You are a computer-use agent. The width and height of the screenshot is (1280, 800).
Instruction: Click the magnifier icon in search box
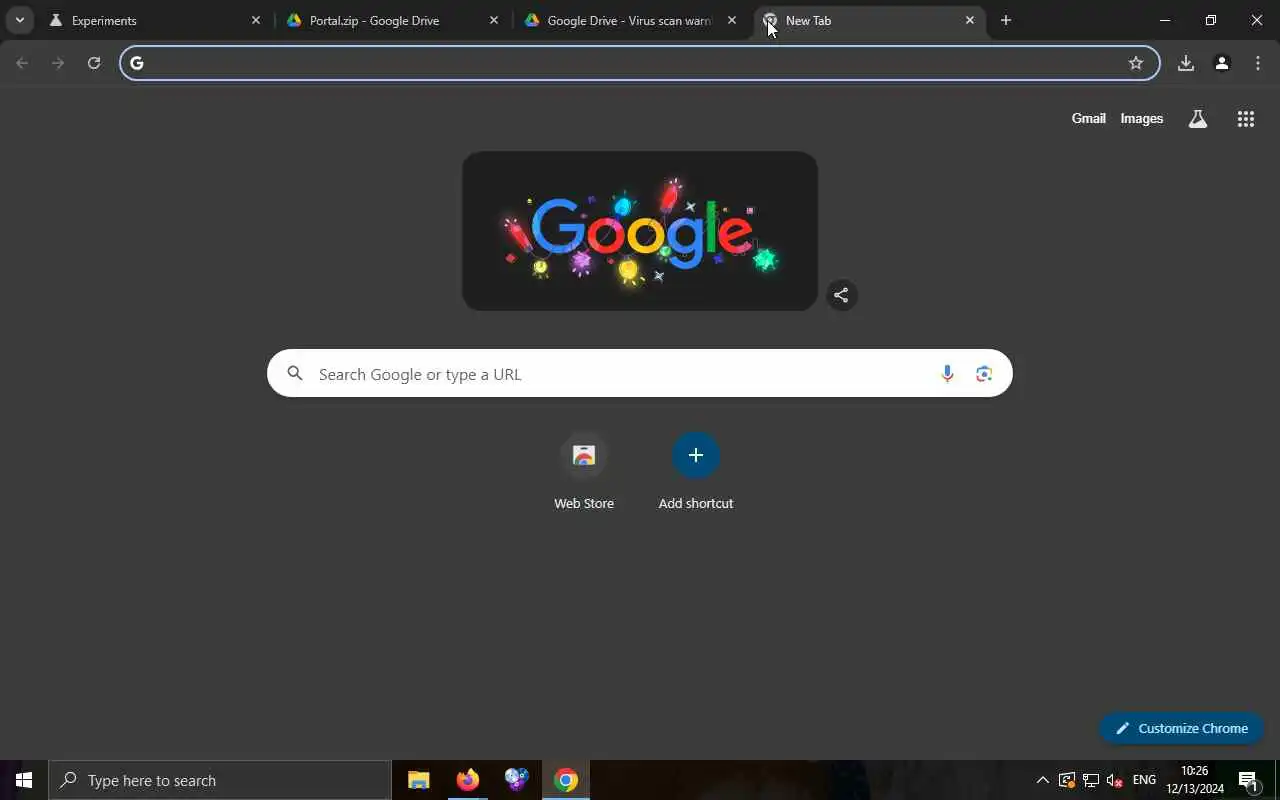295,373
